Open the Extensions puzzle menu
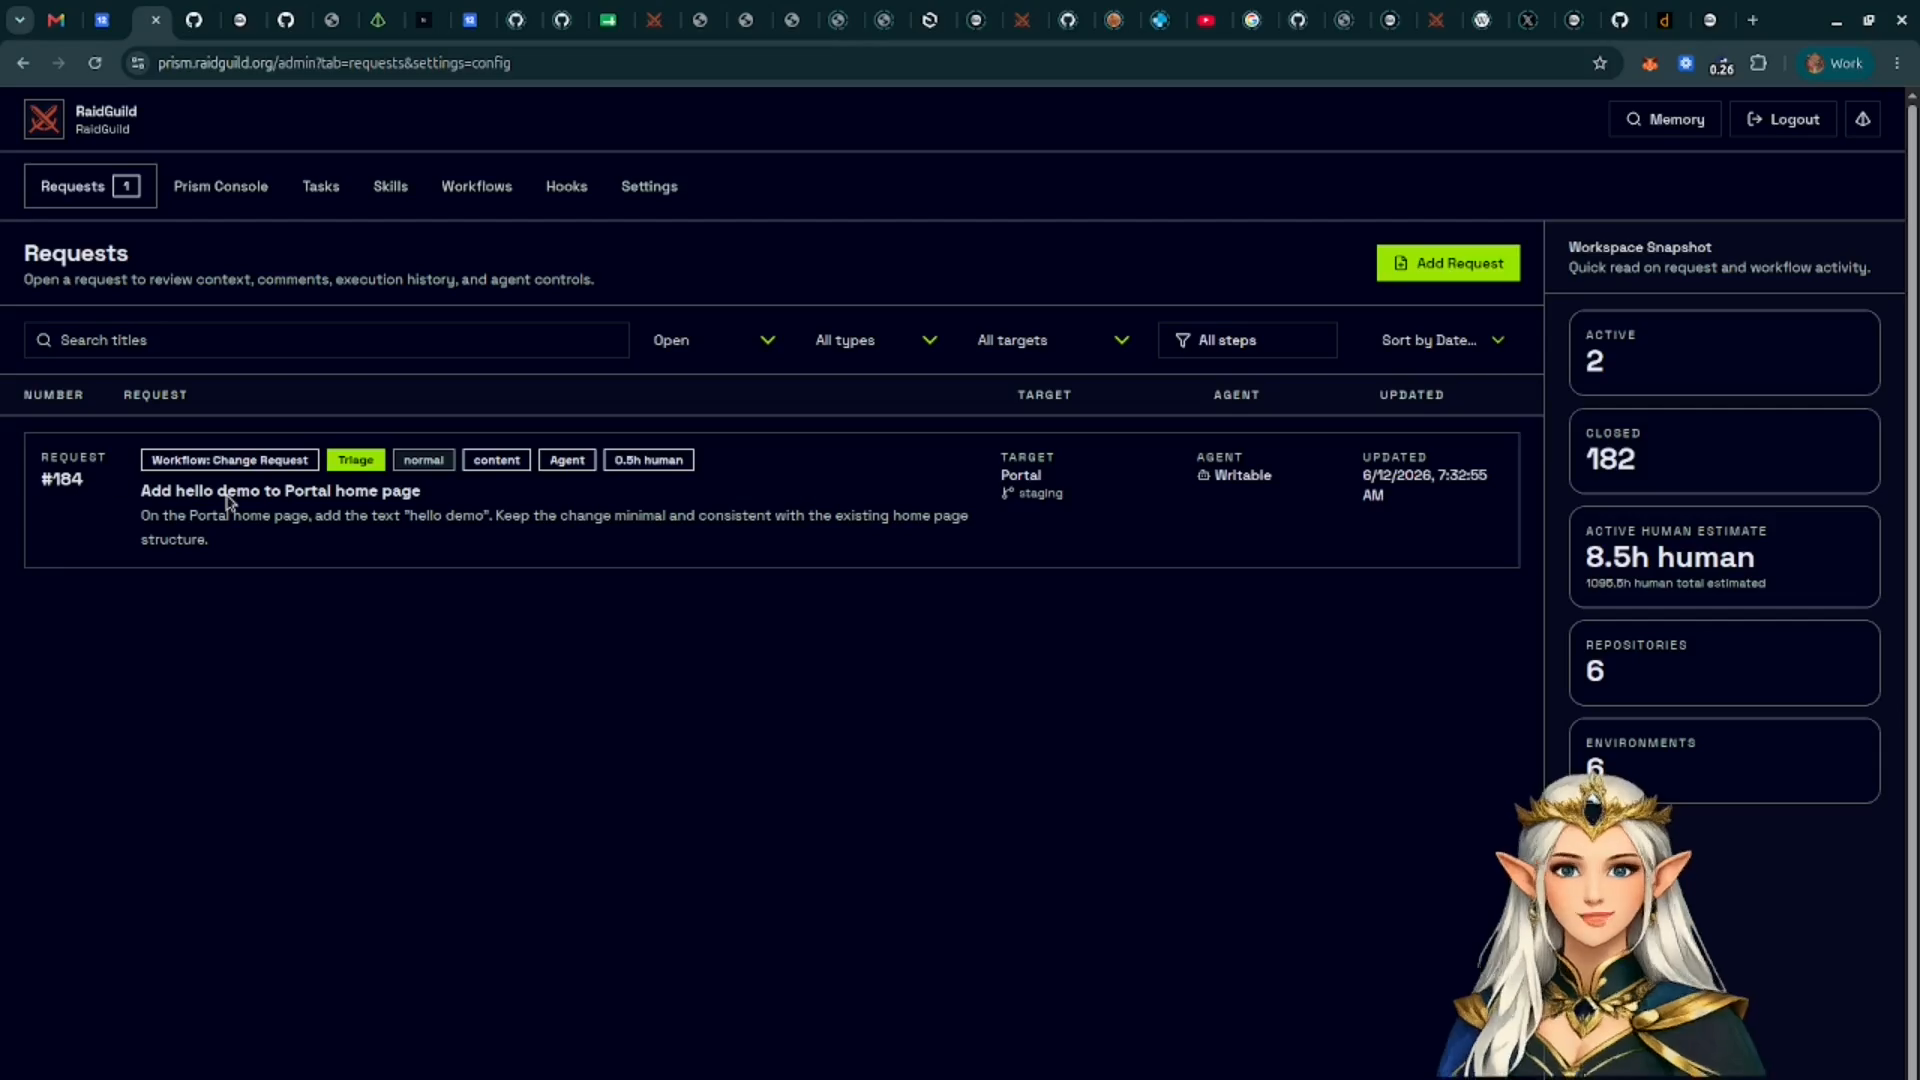The width and height of the screenshot is (1920, 1080). 1759,63
